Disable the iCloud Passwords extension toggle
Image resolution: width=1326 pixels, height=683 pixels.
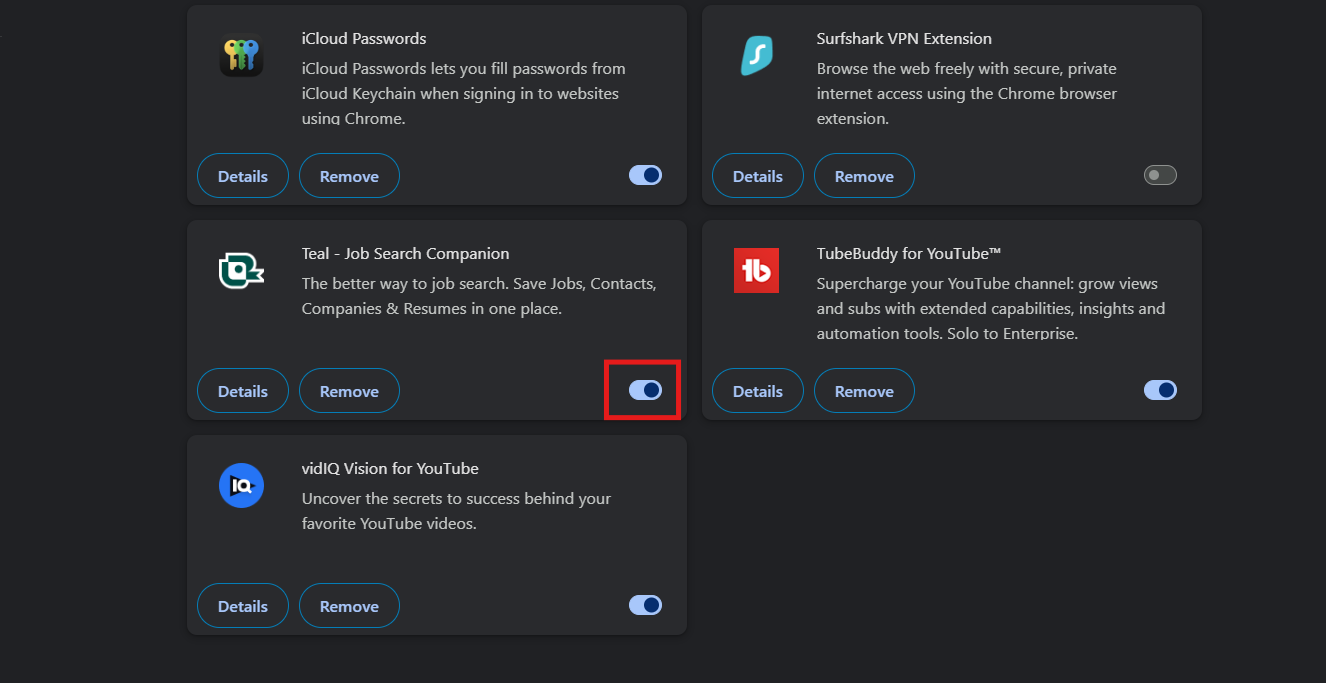(645, 175)
